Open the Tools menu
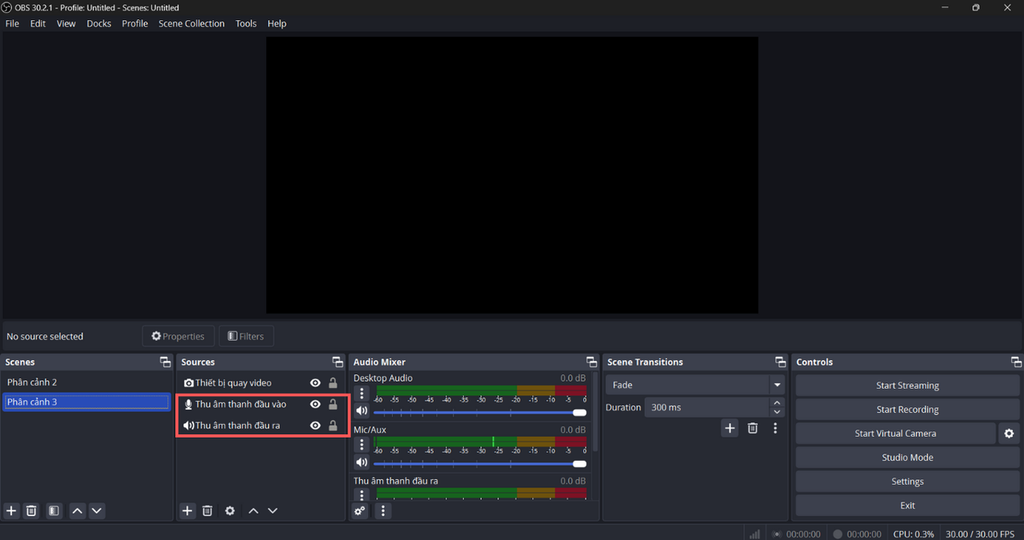1024x540 pixels. coord(246,24)
